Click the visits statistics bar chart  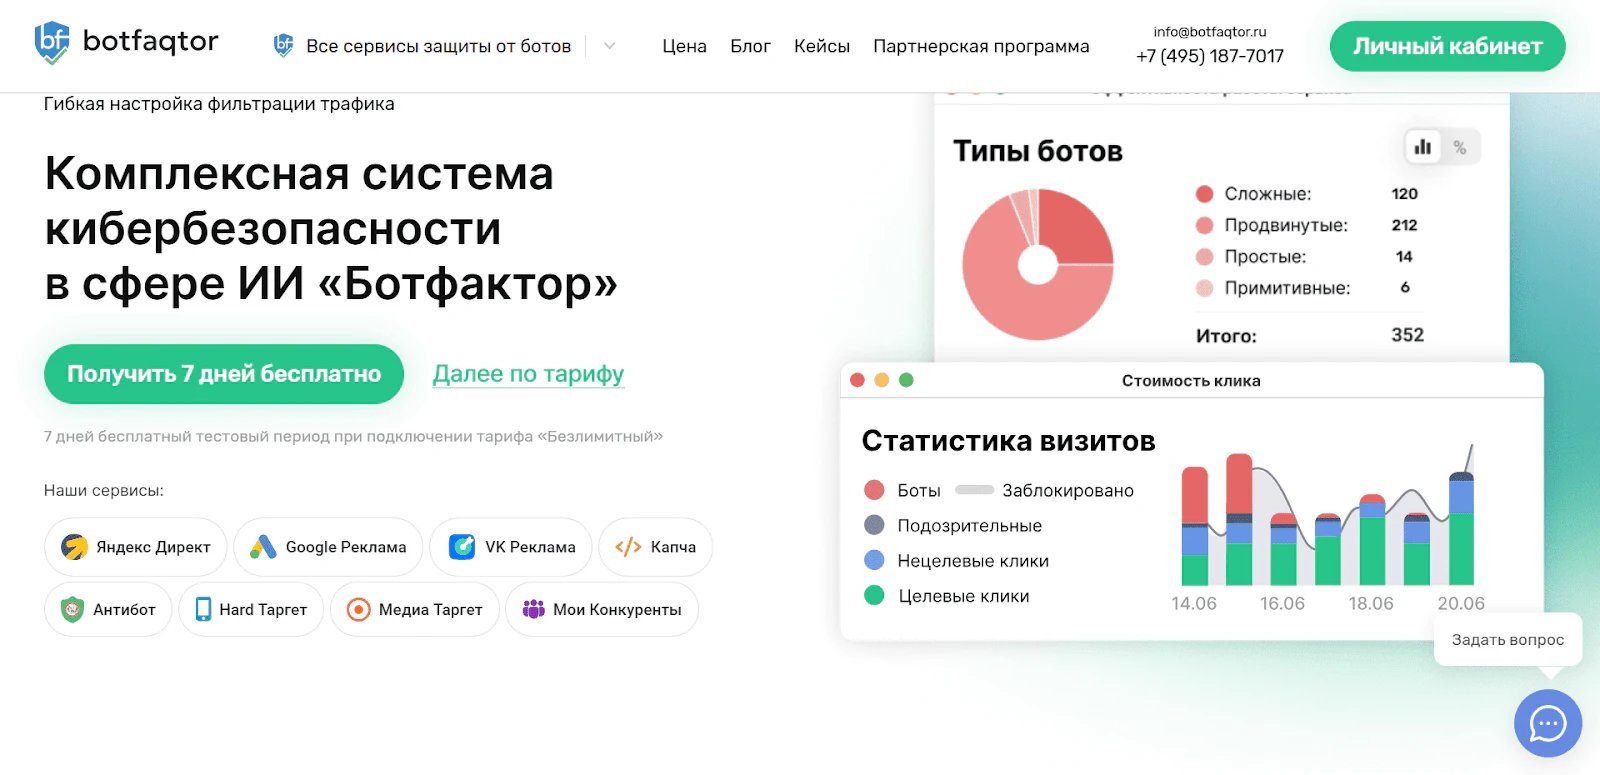click(x=1327, y=517)
